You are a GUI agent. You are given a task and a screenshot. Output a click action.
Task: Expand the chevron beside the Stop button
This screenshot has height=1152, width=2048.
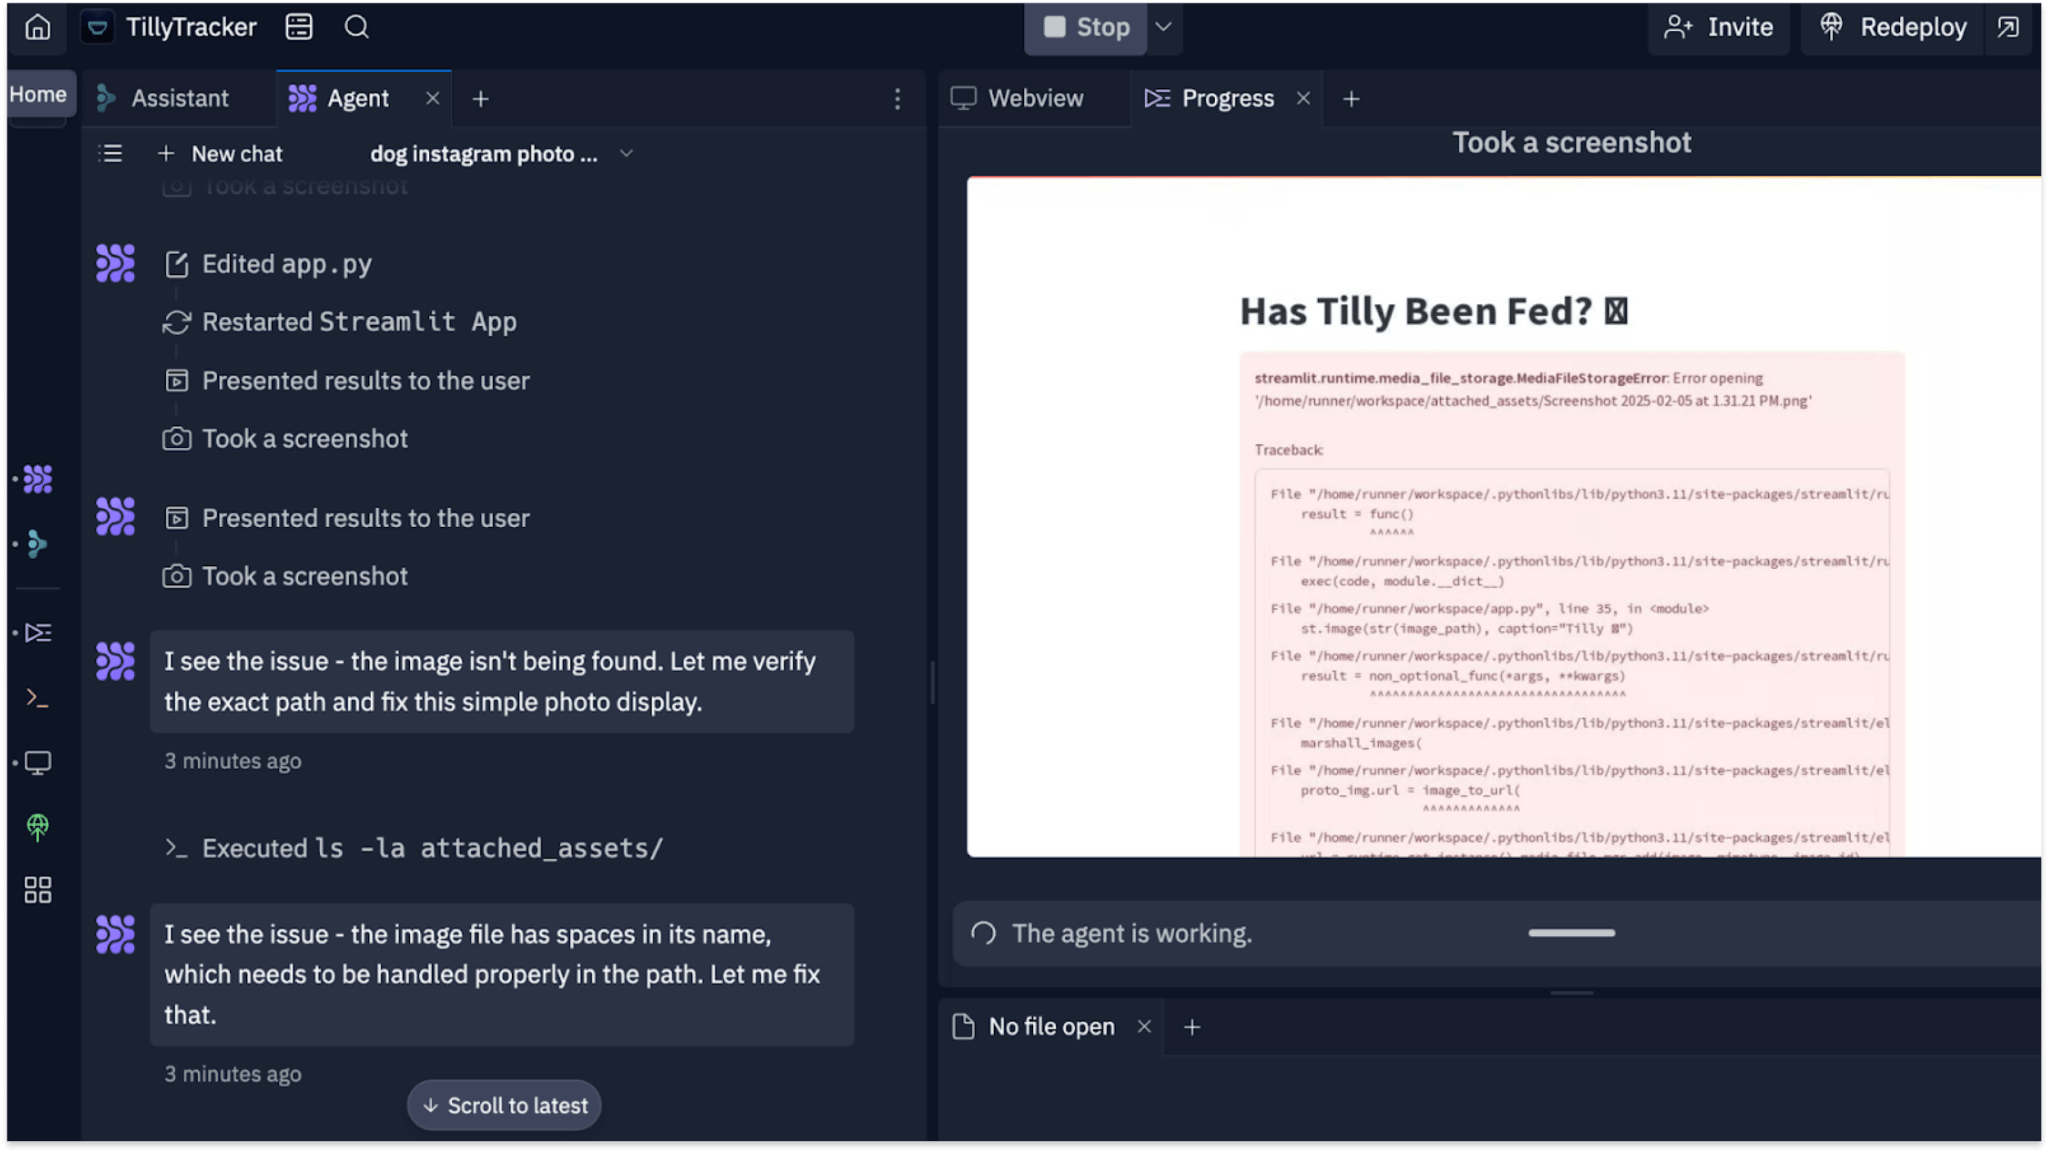click(1163, 28)
